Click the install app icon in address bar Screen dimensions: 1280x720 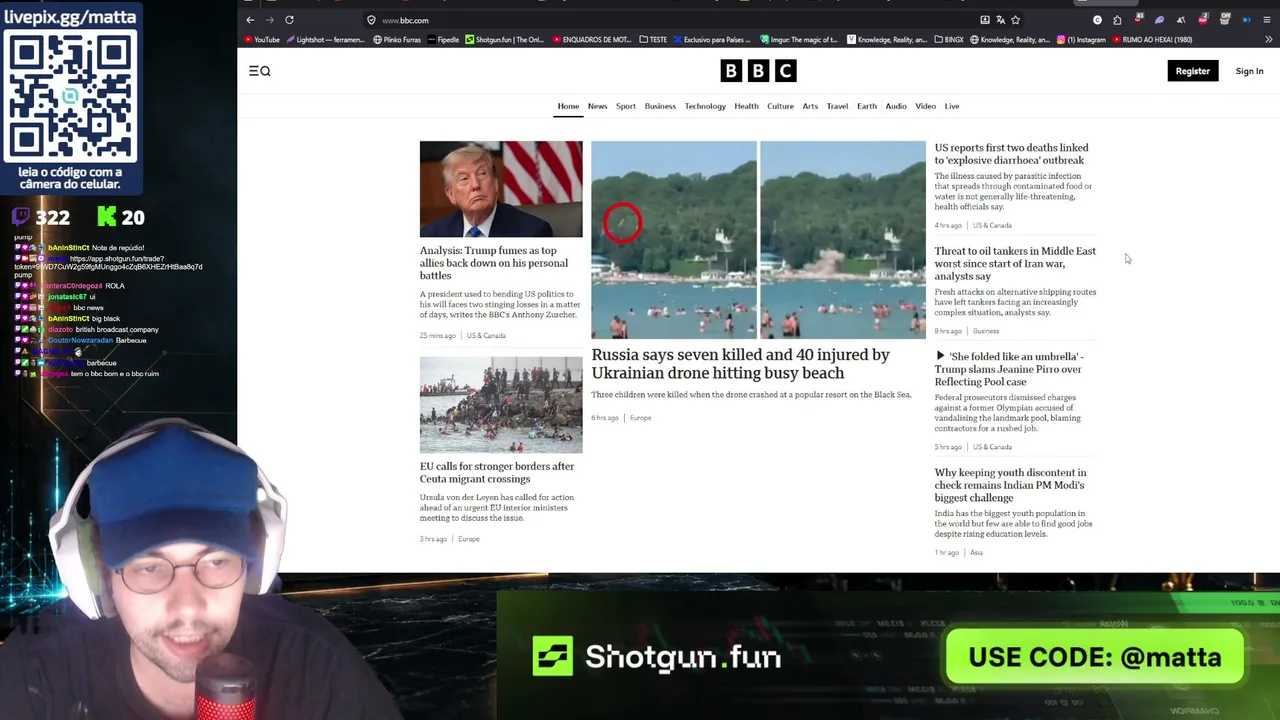click(985, 20)
